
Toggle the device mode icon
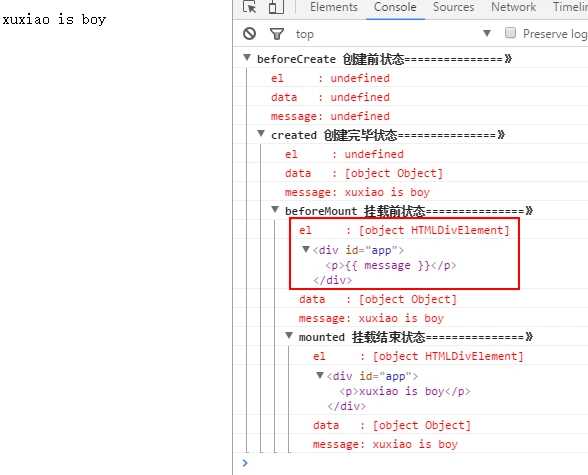(x=276, y=7)
